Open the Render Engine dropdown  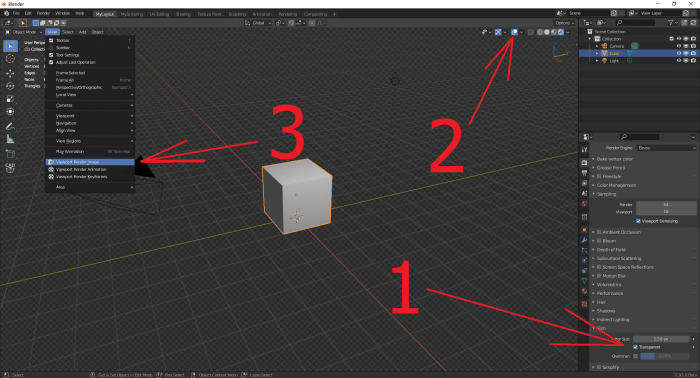click(x=666, y=148)
